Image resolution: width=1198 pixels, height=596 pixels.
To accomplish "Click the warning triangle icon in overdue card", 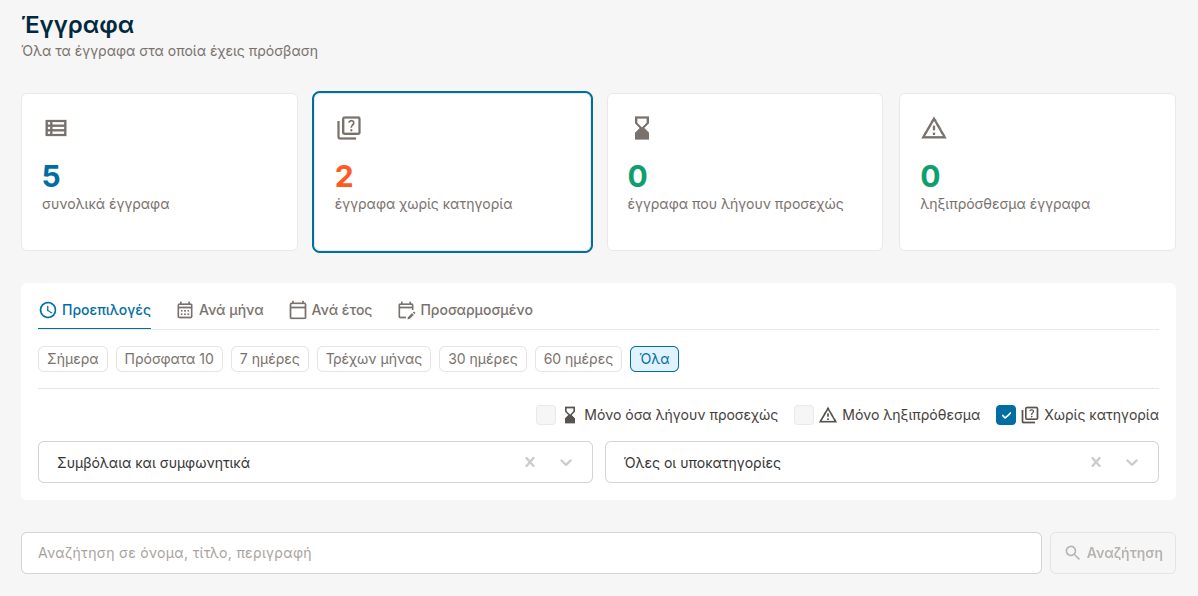I will [933, 128].
